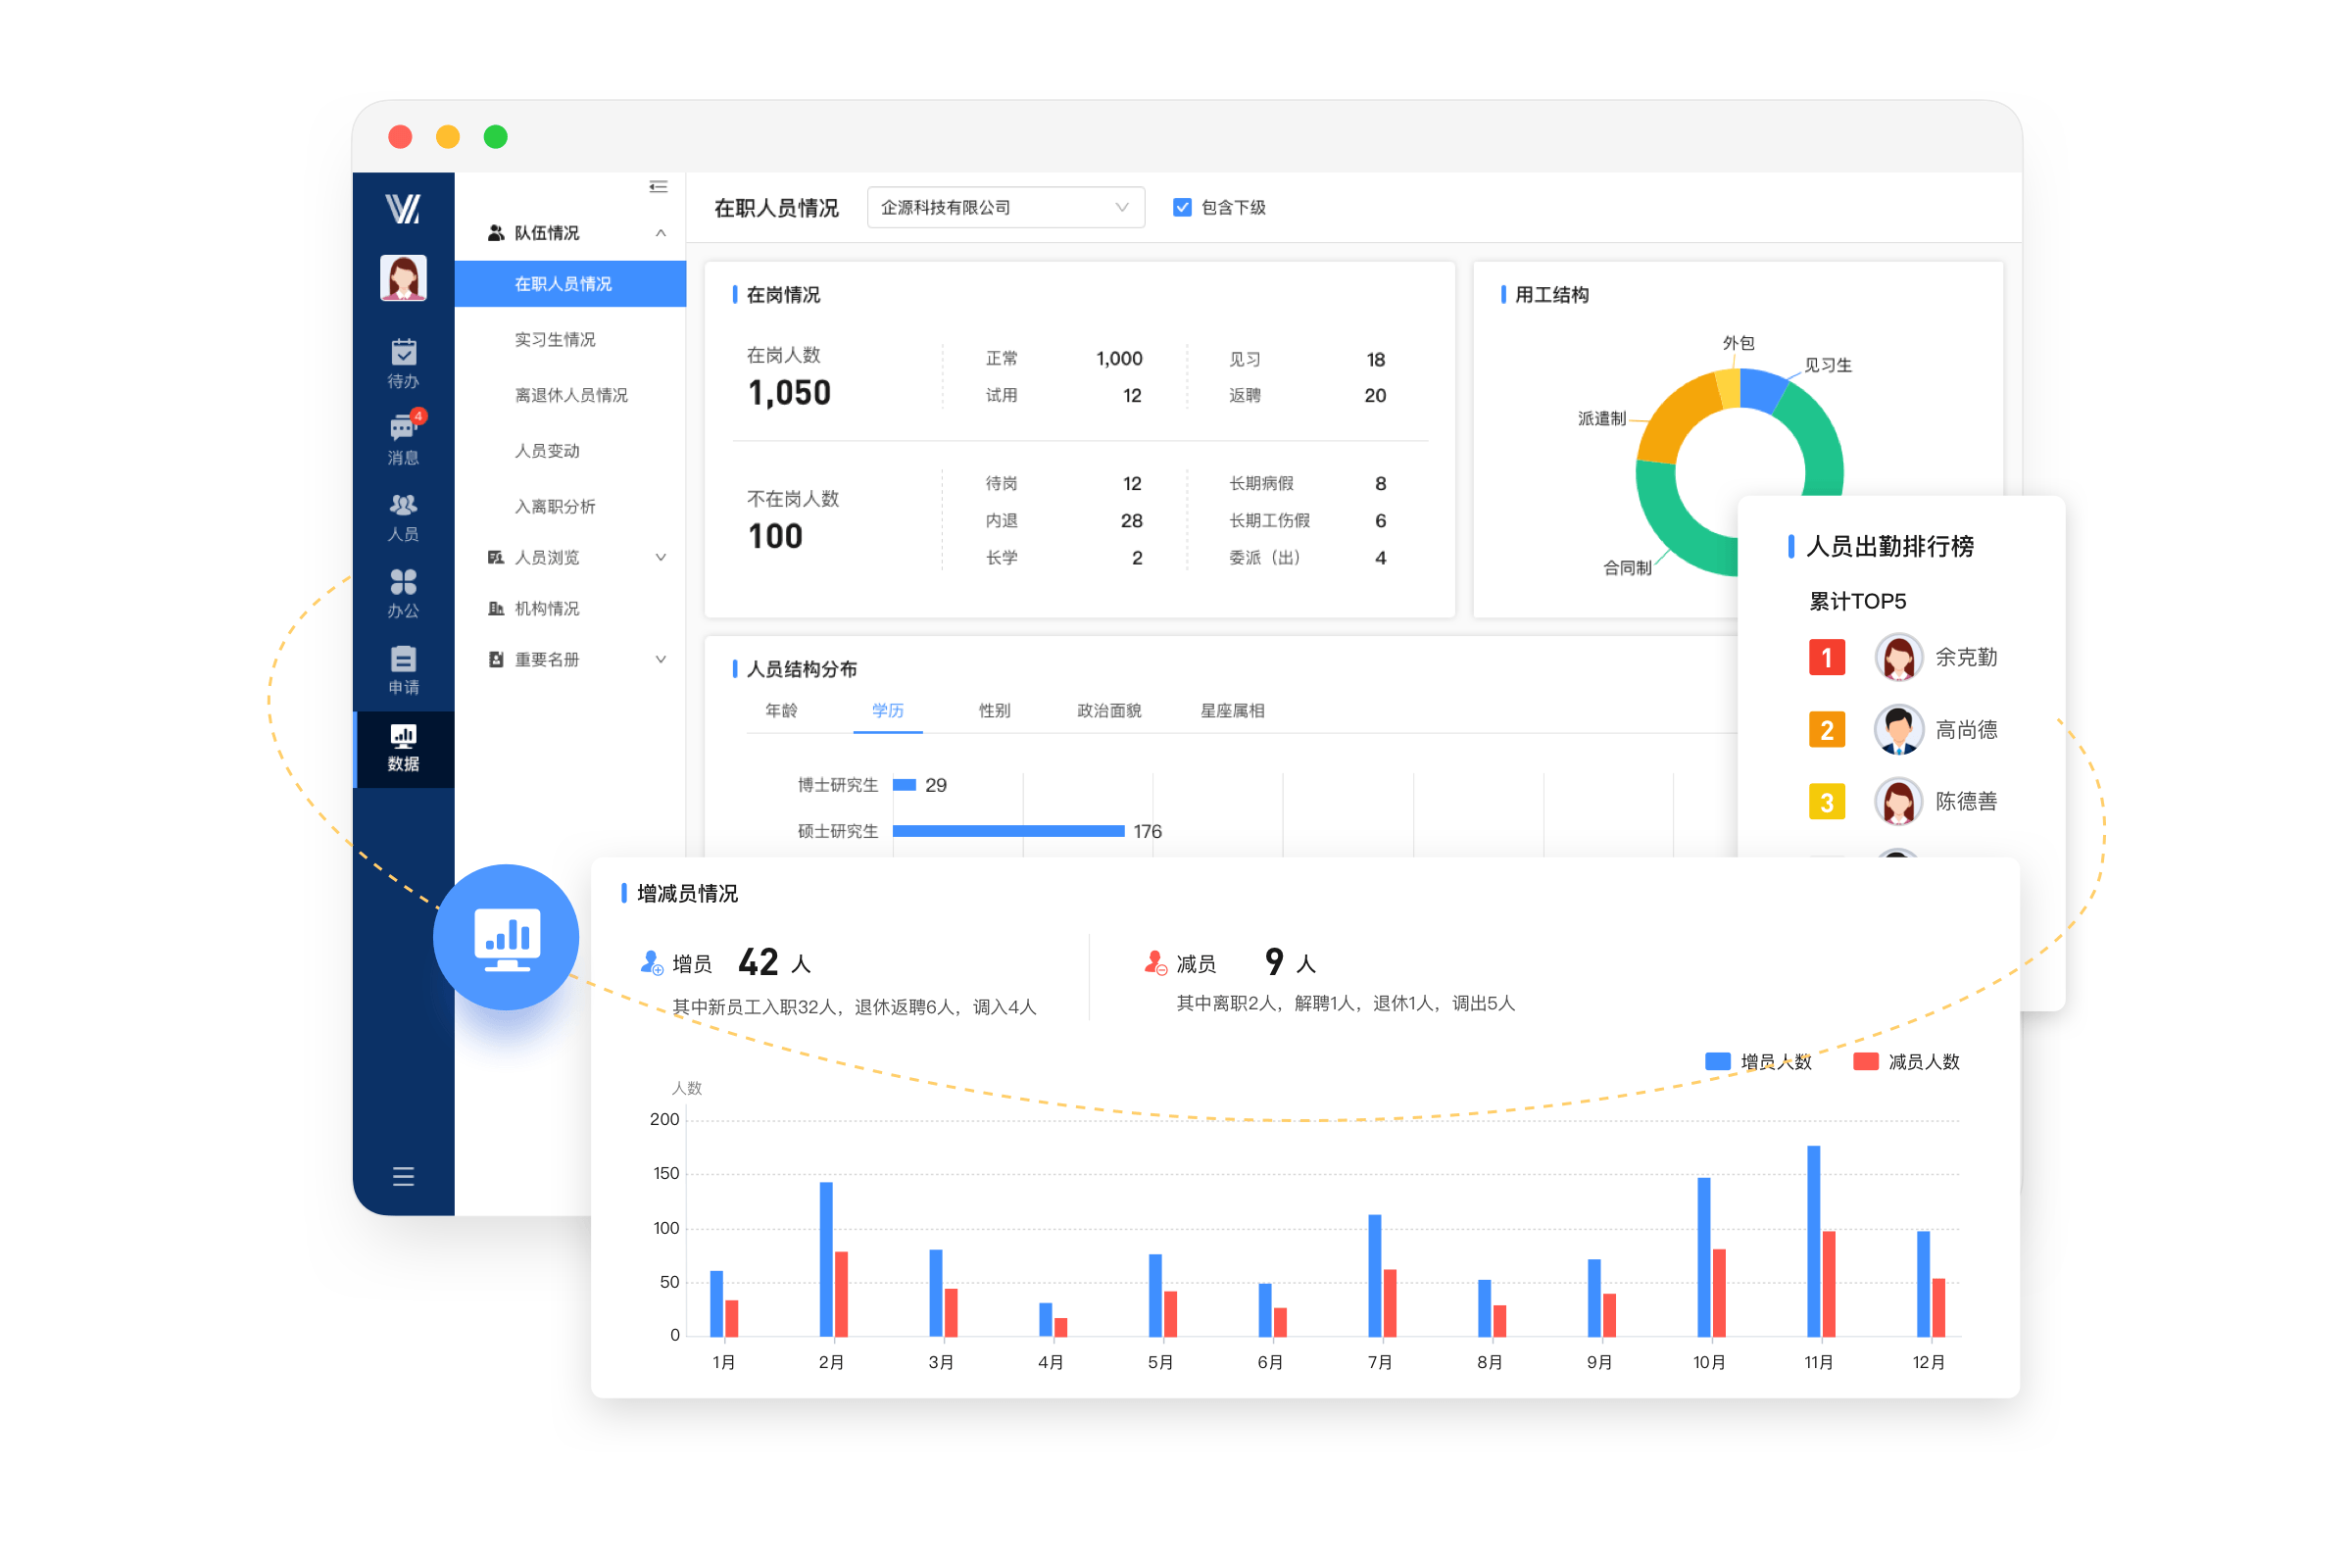Viewport: 2352px width, 1568px height.
Task: Switch to the 政治面貌 tab
Action: (1109, 710)
